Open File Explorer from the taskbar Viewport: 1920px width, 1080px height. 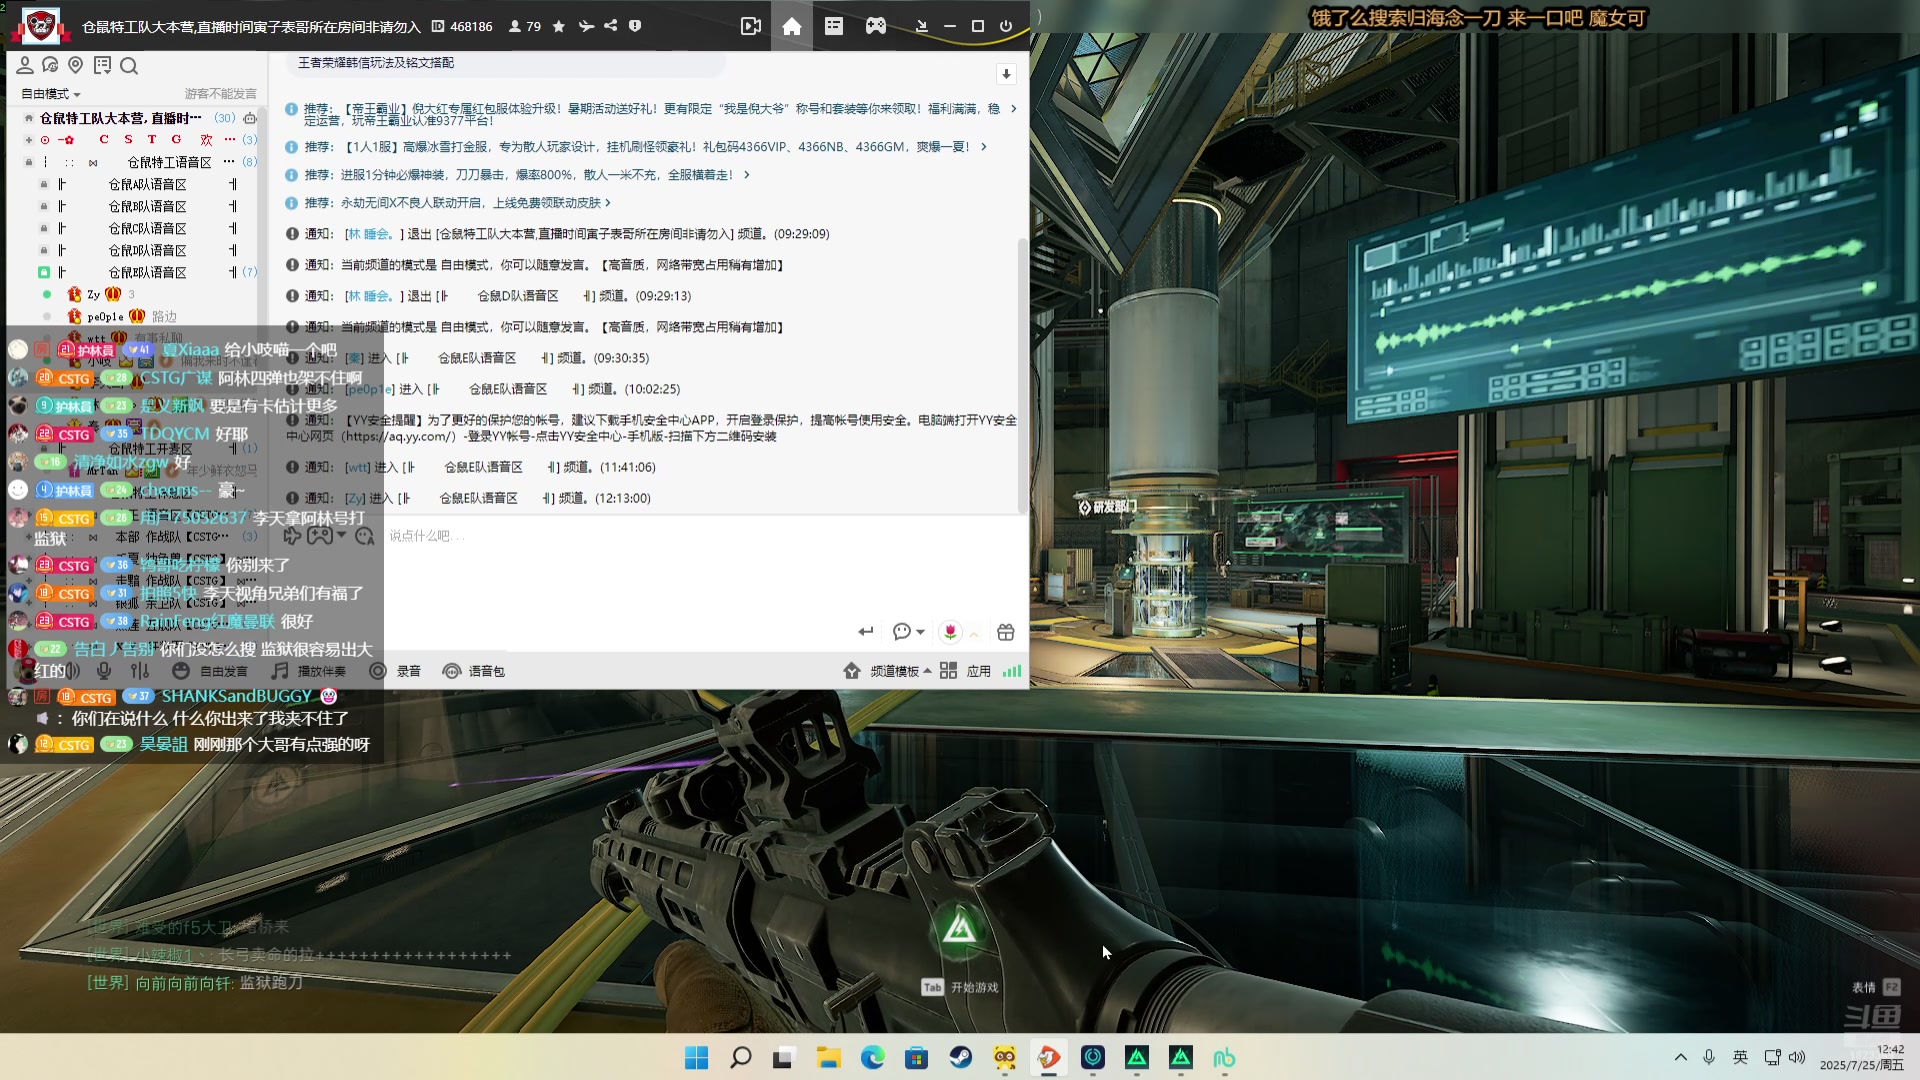coord(829,1057)
